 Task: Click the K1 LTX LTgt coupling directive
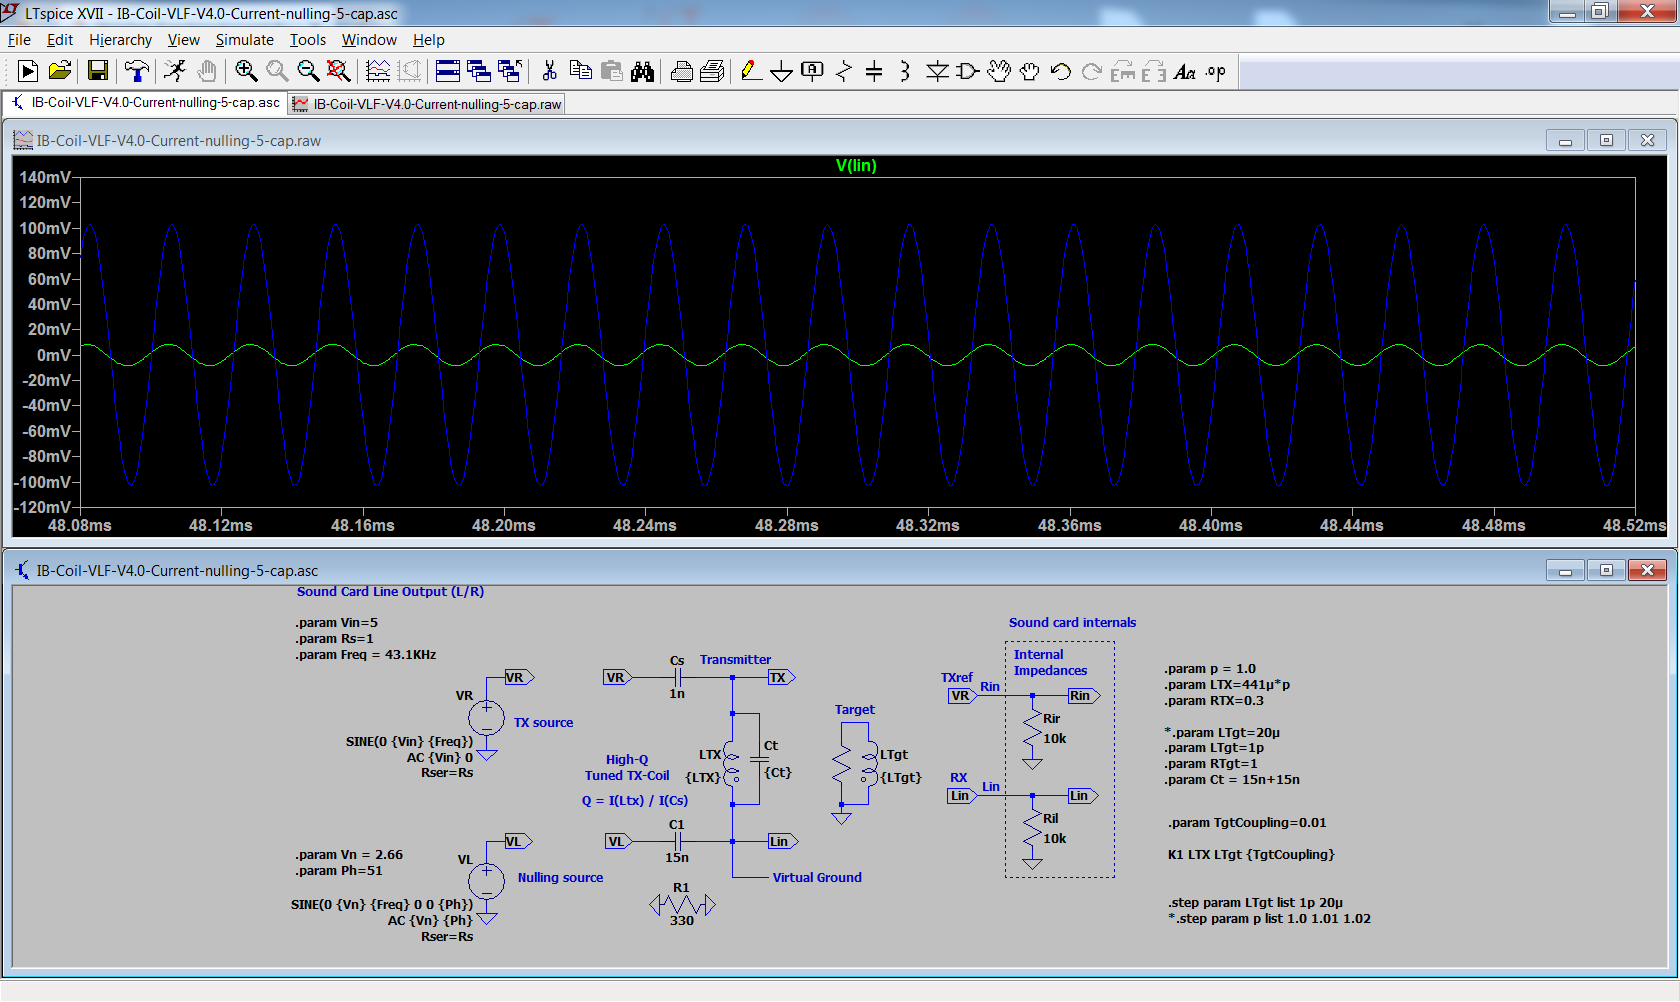1251,855
